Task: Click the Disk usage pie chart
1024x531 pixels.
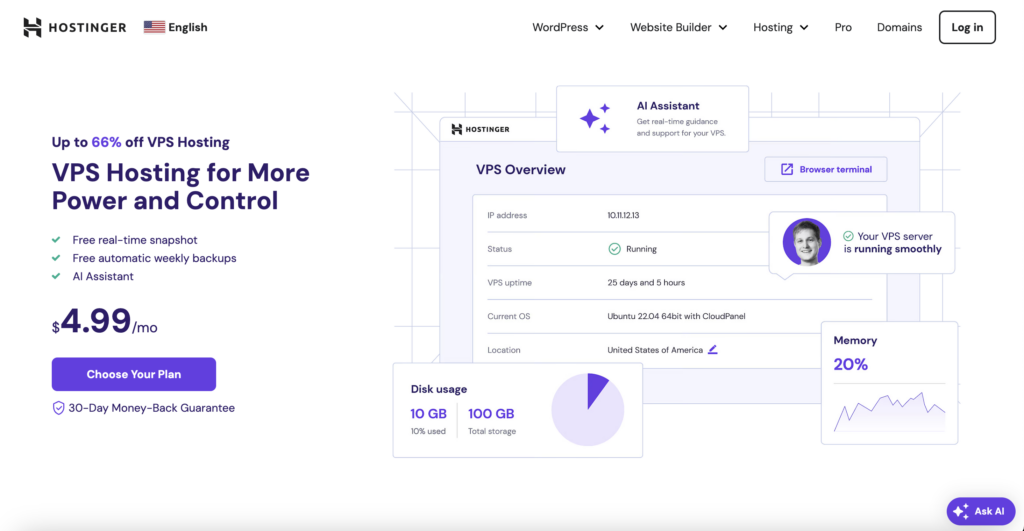Action: (588, 410)
